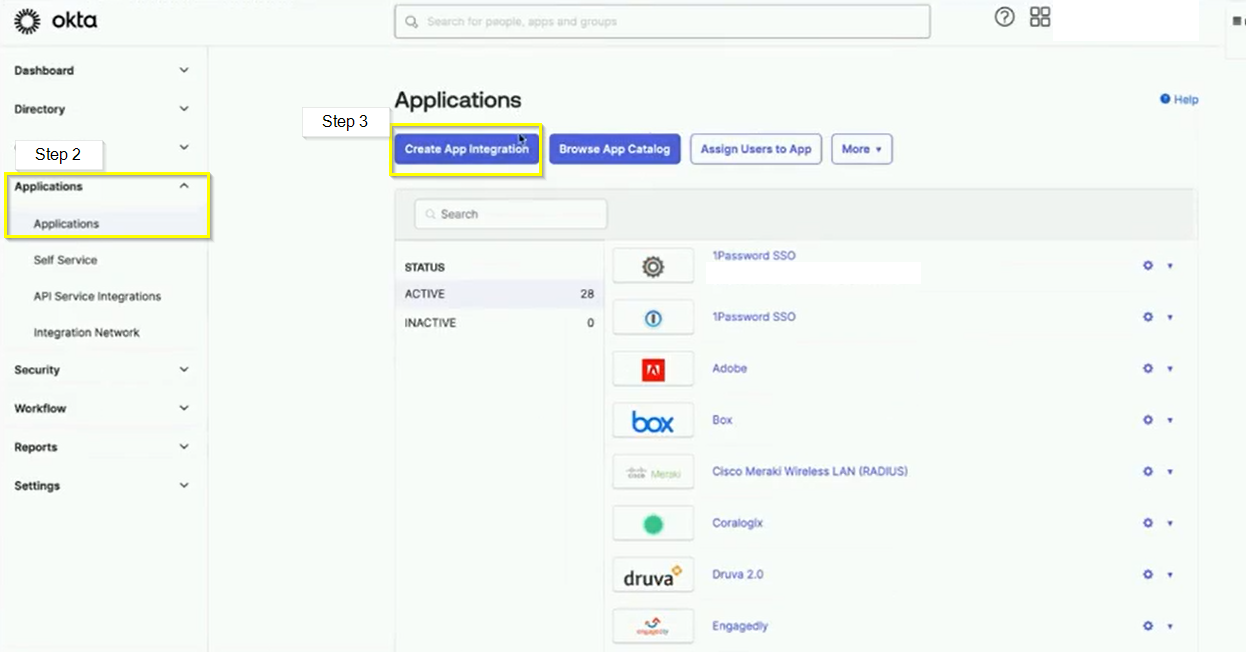Expand the Security sidebar section
This screenshot has width=1246, height=652.
click(183, 370)
